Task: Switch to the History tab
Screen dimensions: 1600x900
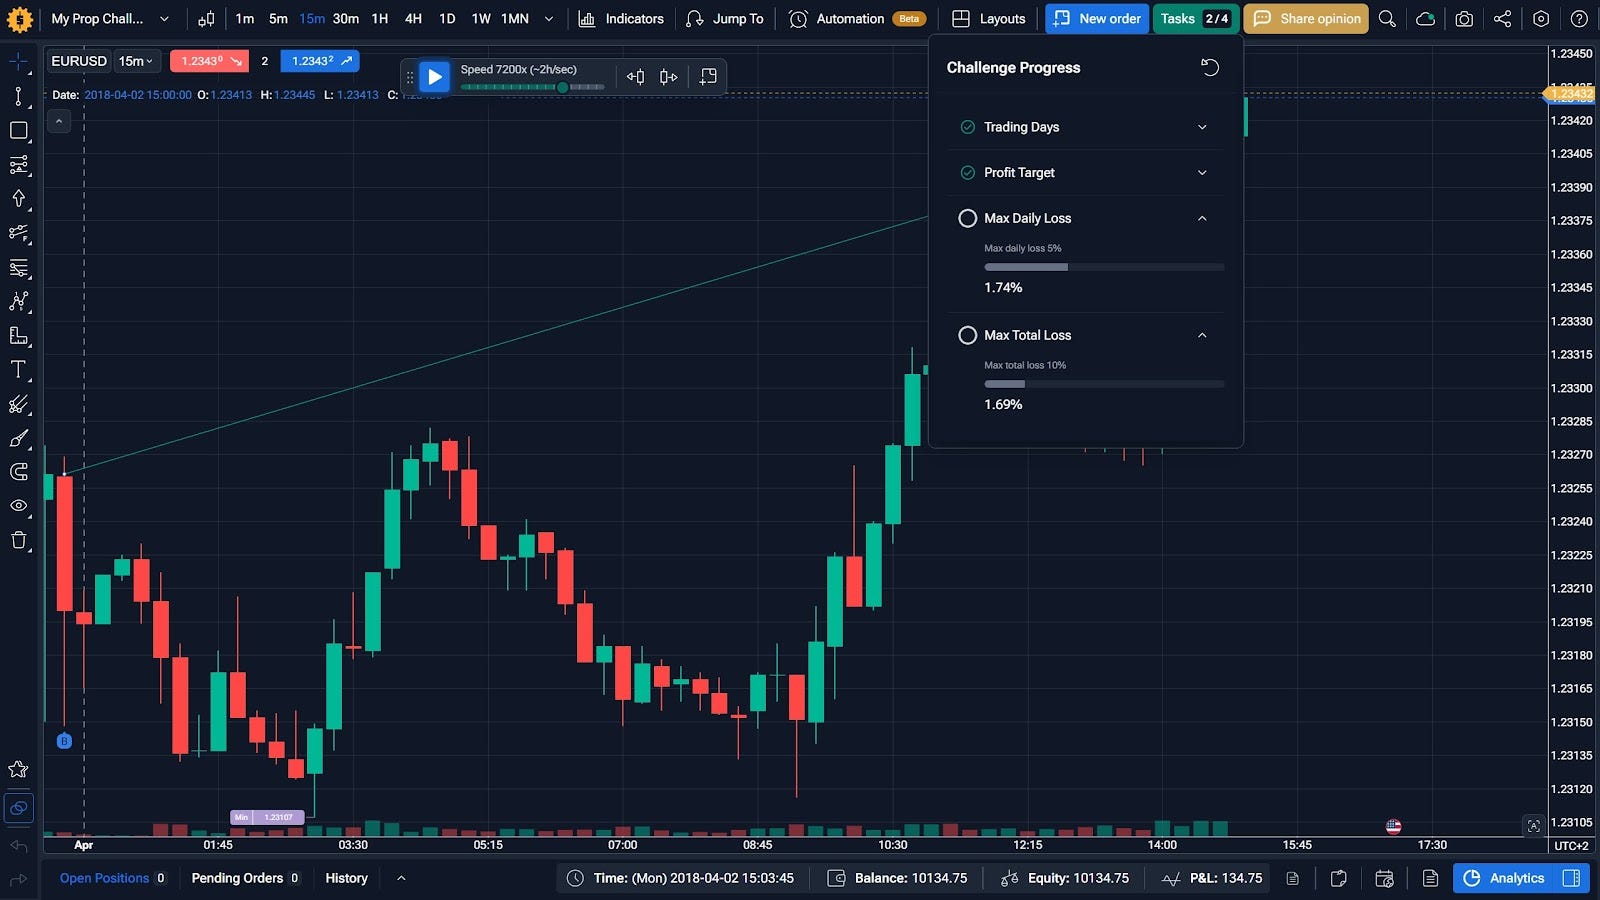Action: (346, 878)
